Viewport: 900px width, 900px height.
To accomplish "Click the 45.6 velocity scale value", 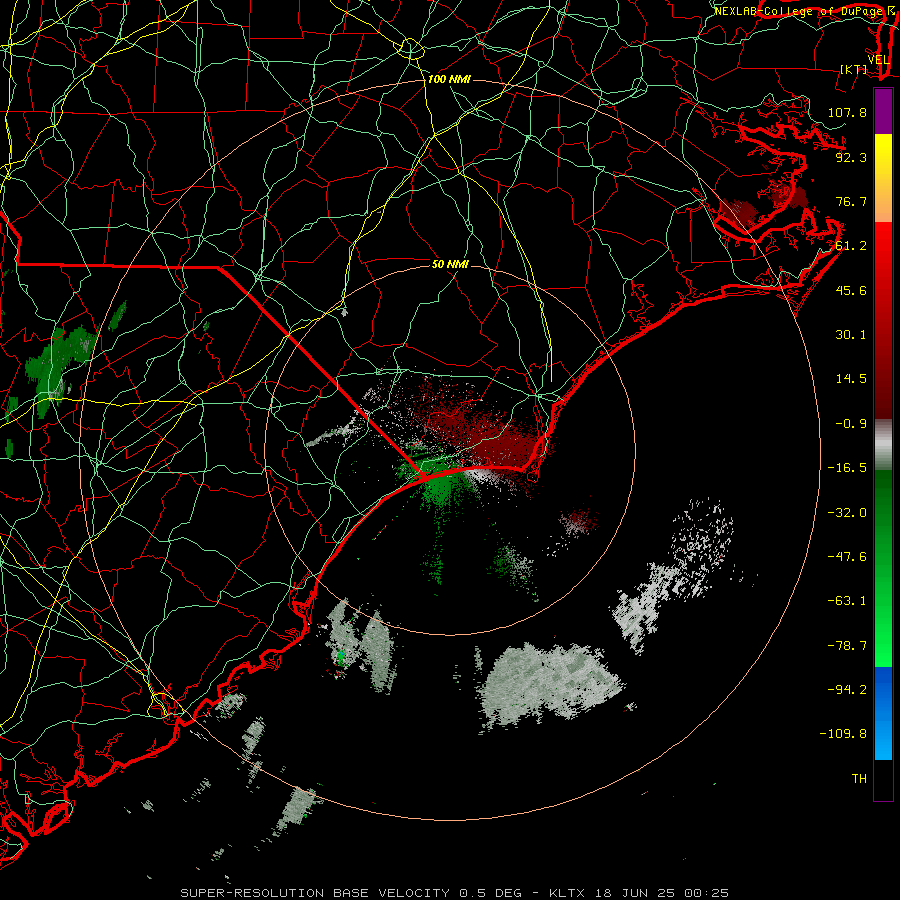I will 851,290.
